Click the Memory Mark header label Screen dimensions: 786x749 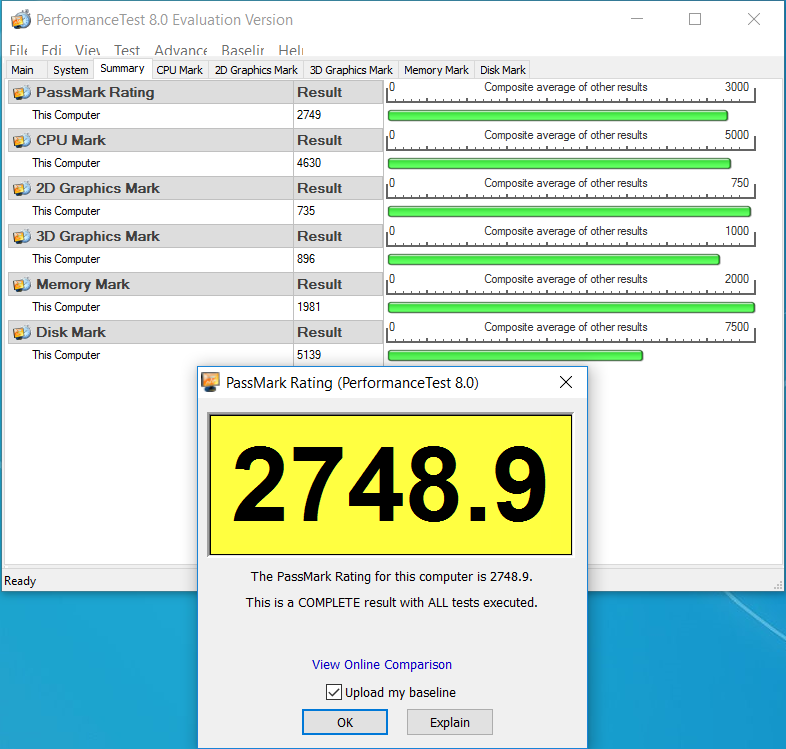coord(83,284)
